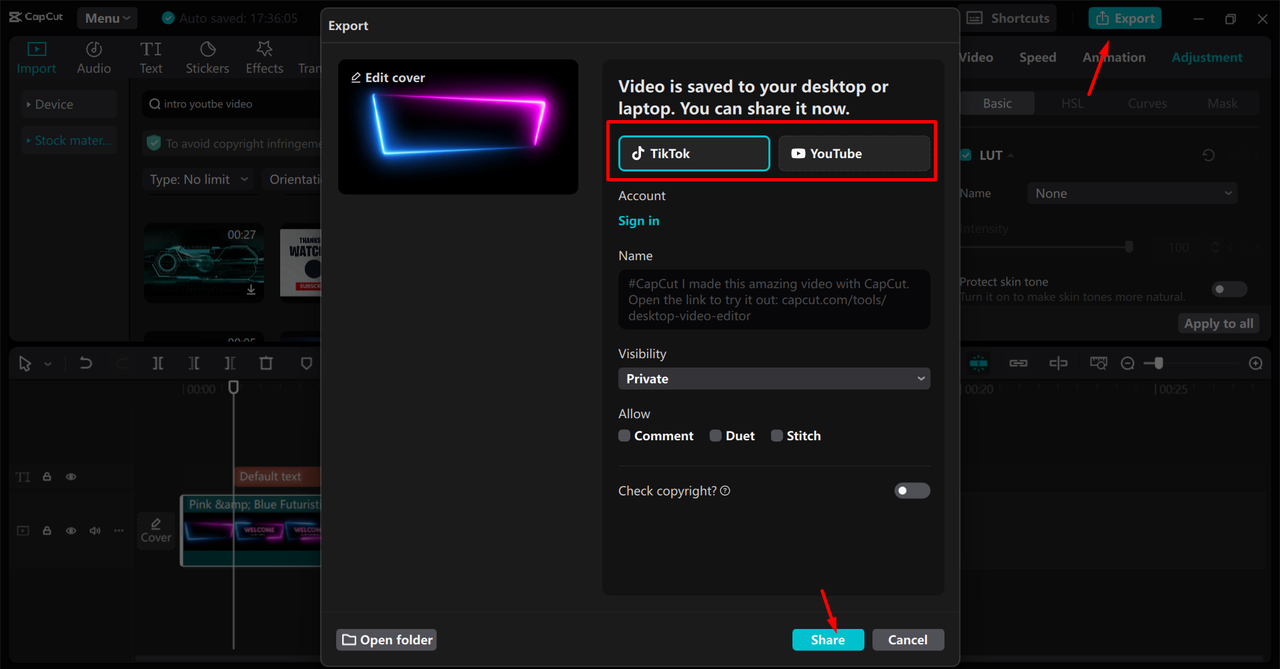
Task: Click the video Name description field
Action: point(774,299)
